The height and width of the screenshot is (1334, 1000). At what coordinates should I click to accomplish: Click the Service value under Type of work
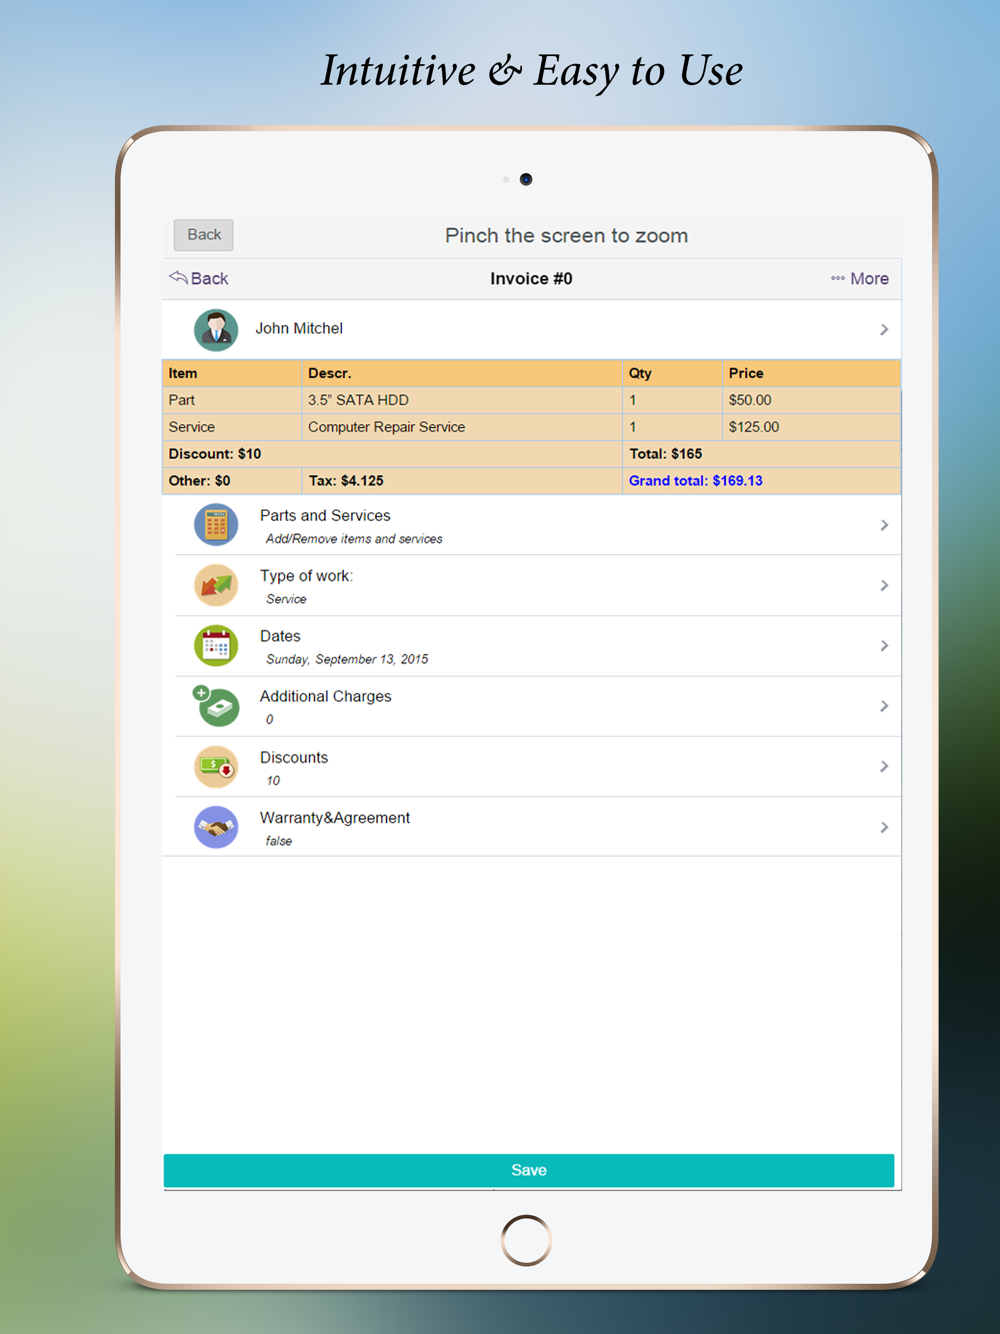click(286, 599)
